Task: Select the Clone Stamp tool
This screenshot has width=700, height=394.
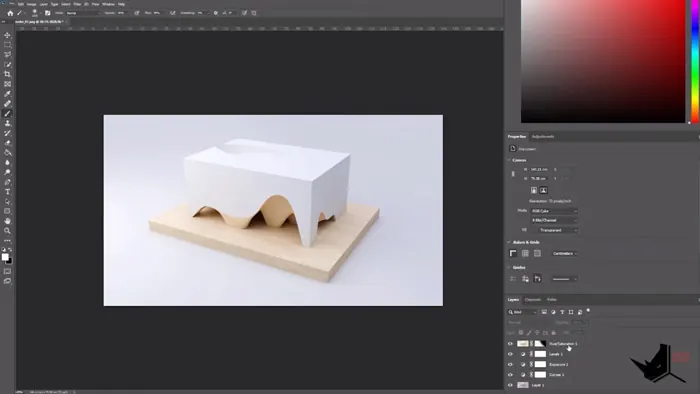Action: [7, 123]
